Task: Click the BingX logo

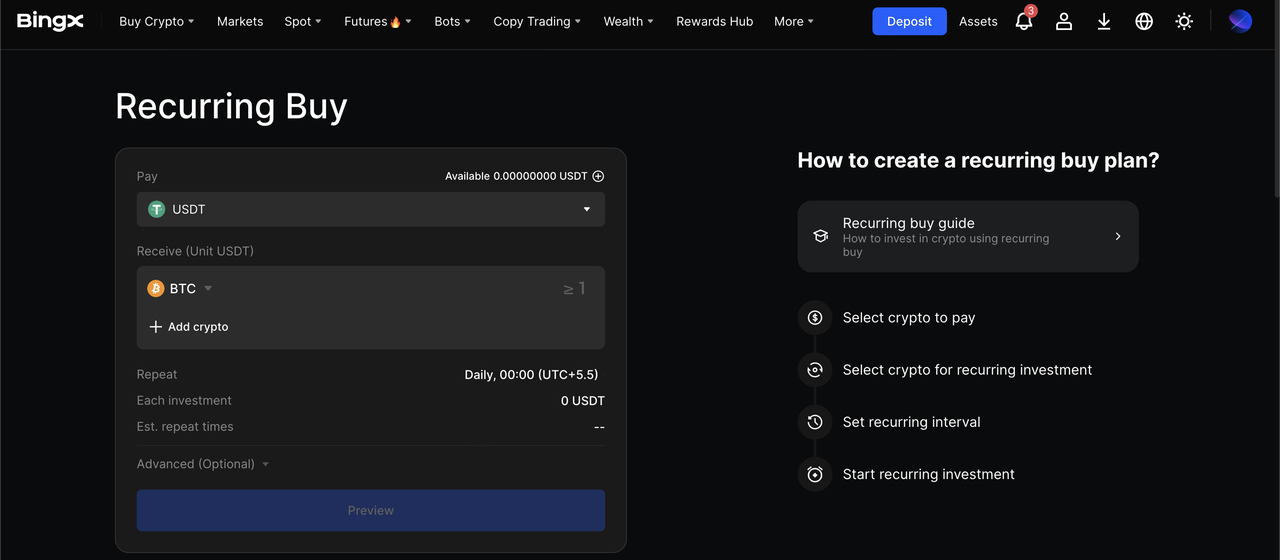Action: click(50, 21)
